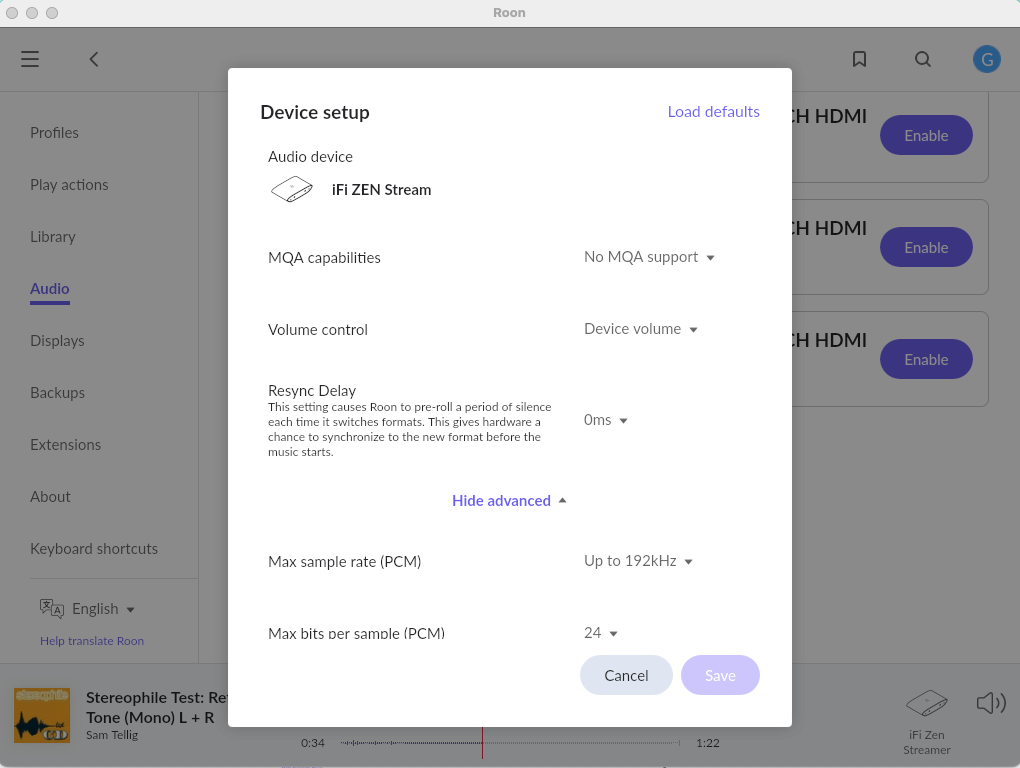Image resolution: width=1020 pixels, height=768 pixels.
Task: Open the user profile avatar
Action: click(986, 59)
